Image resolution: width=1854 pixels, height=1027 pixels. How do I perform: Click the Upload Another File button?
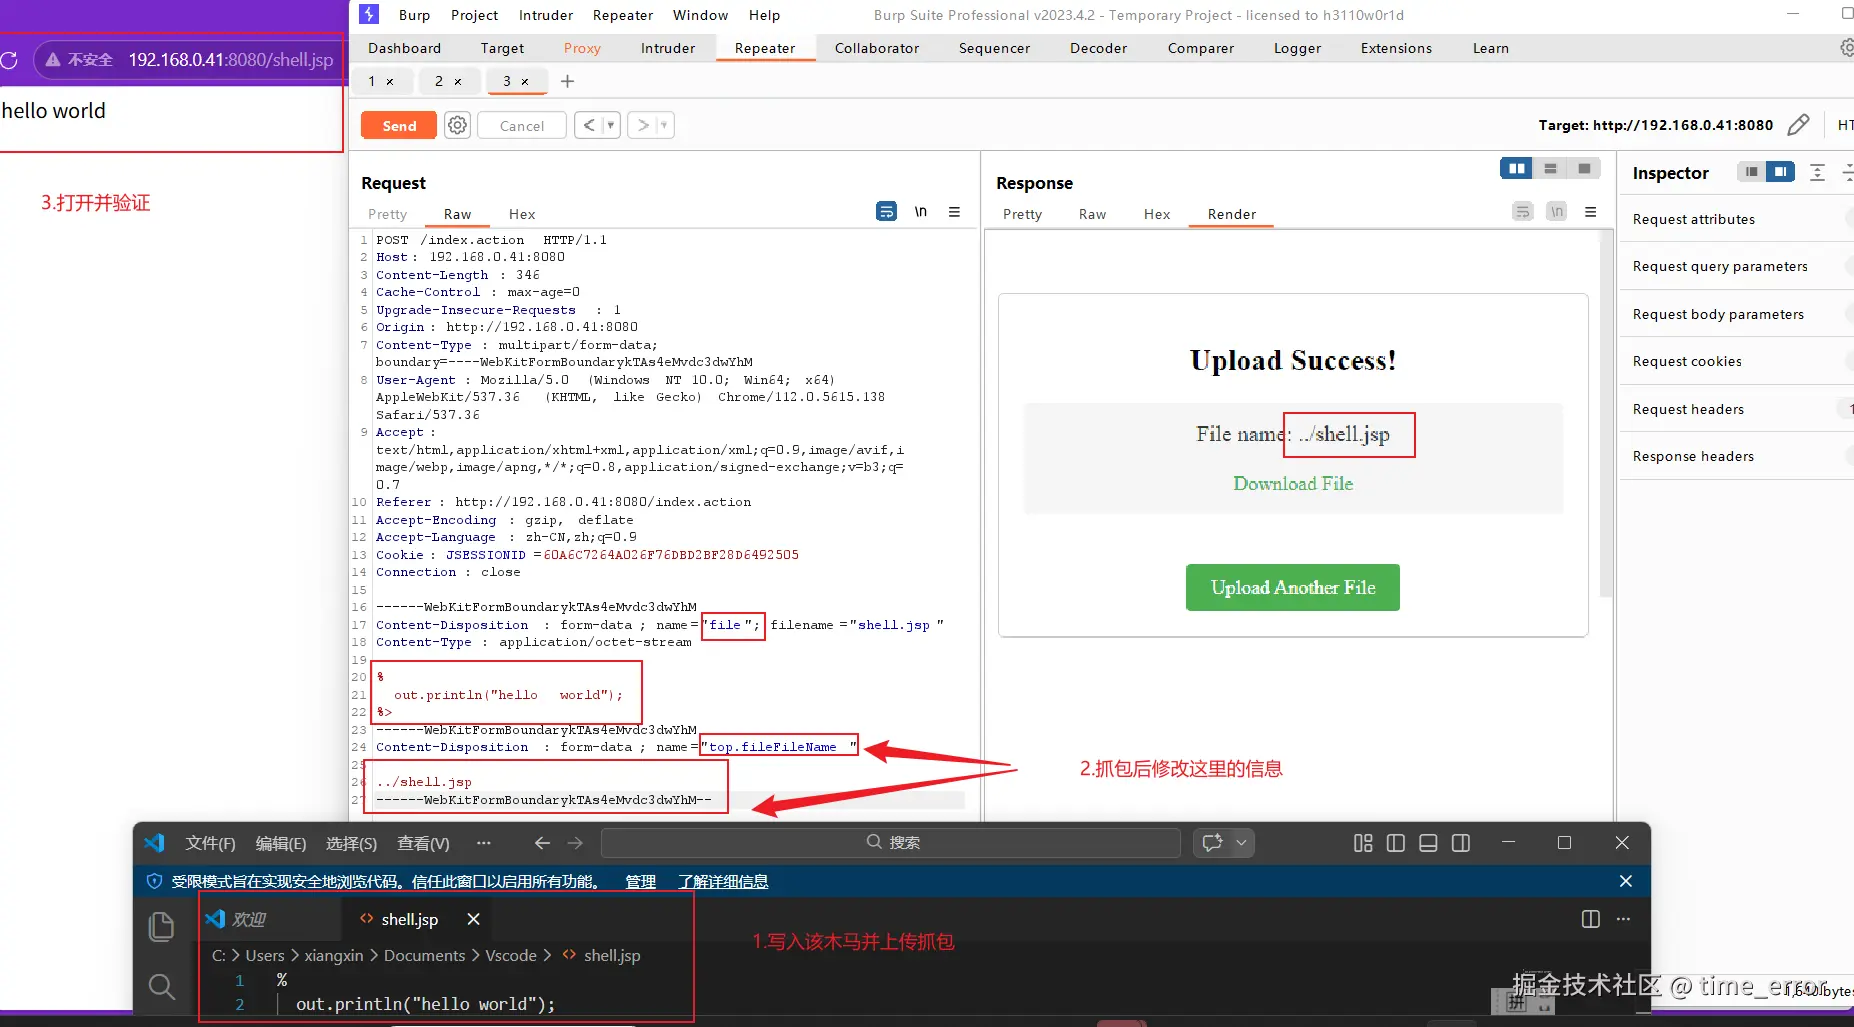1292,587
